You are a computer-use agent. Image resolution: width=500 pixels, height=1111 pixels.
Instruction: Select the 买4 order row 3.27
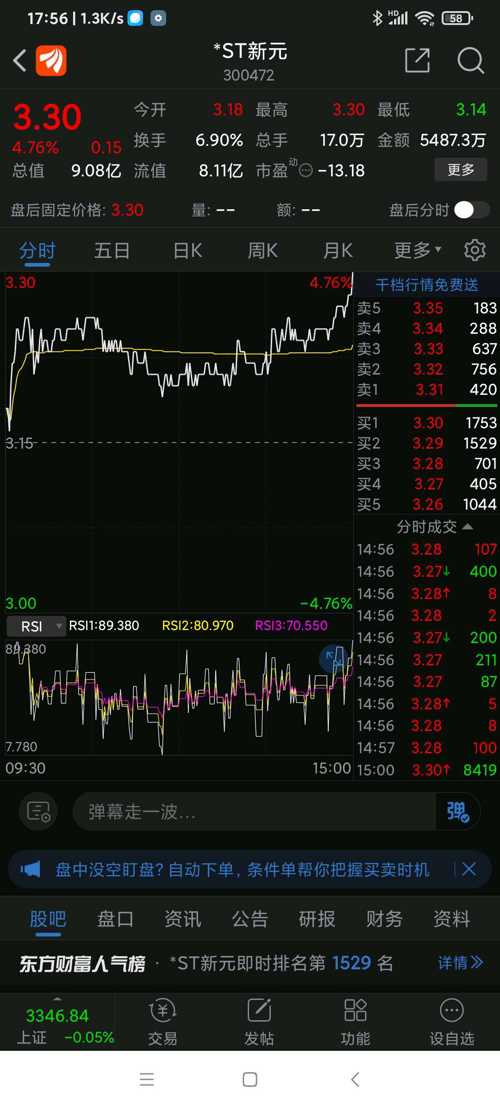[426, 484]
